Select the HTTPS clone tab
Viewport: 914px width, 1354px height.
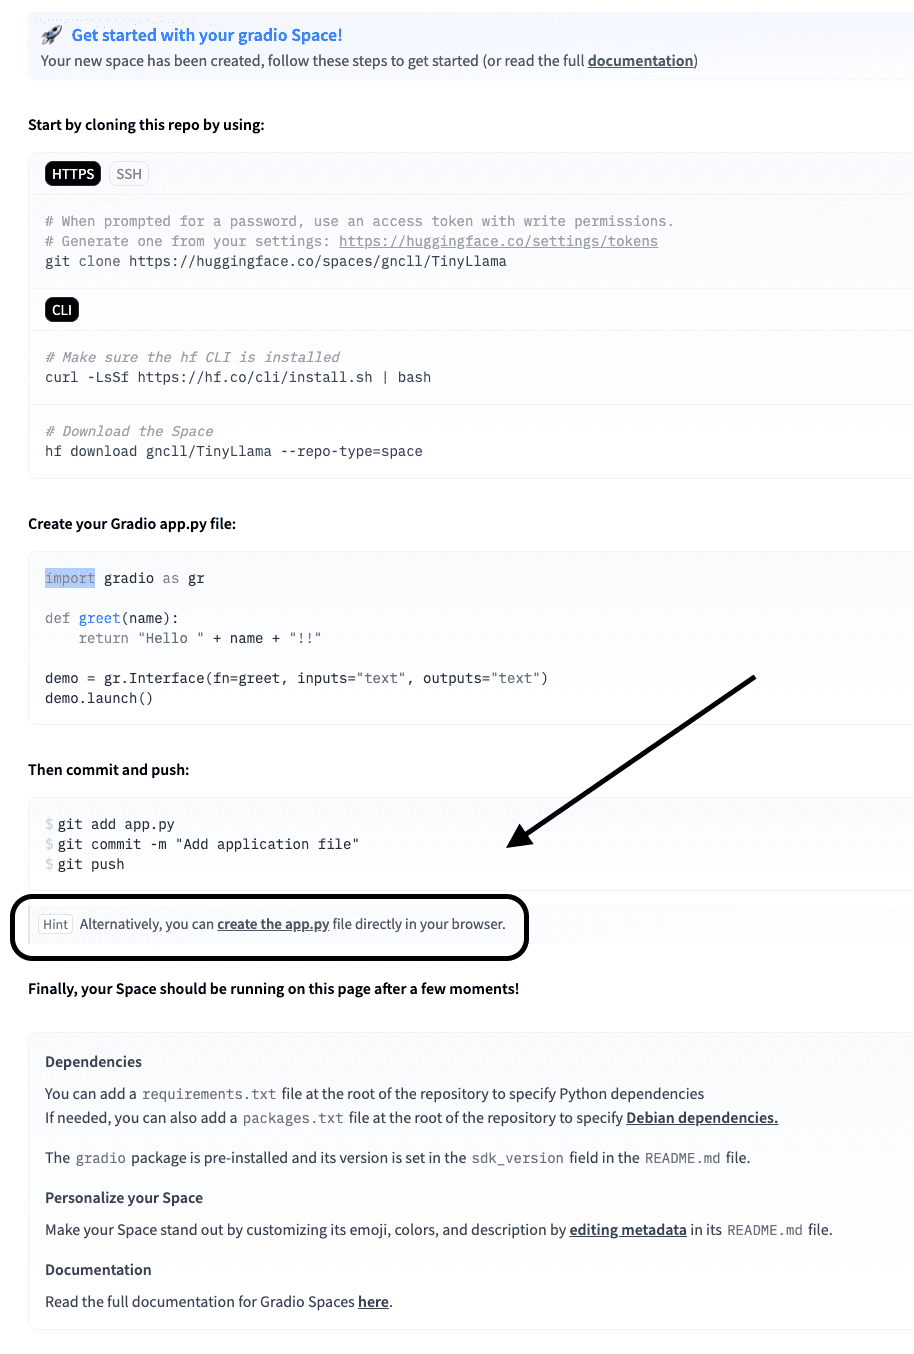pos(72,173)
